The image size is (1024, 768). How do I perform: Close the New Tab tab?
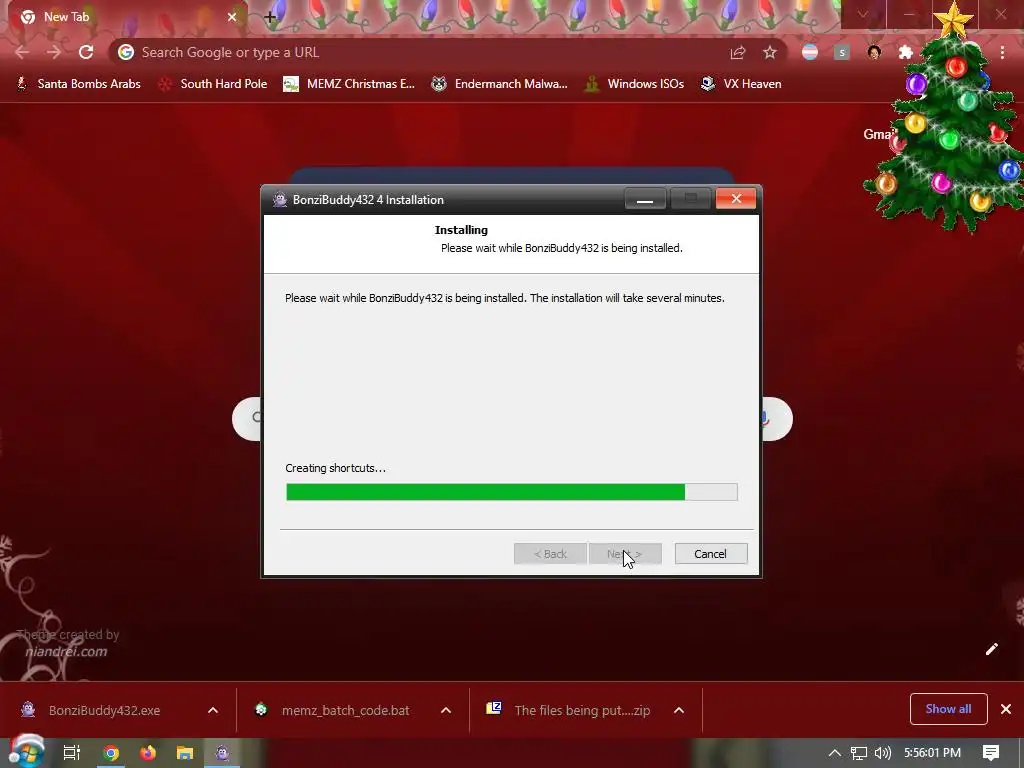click(232, 17)
